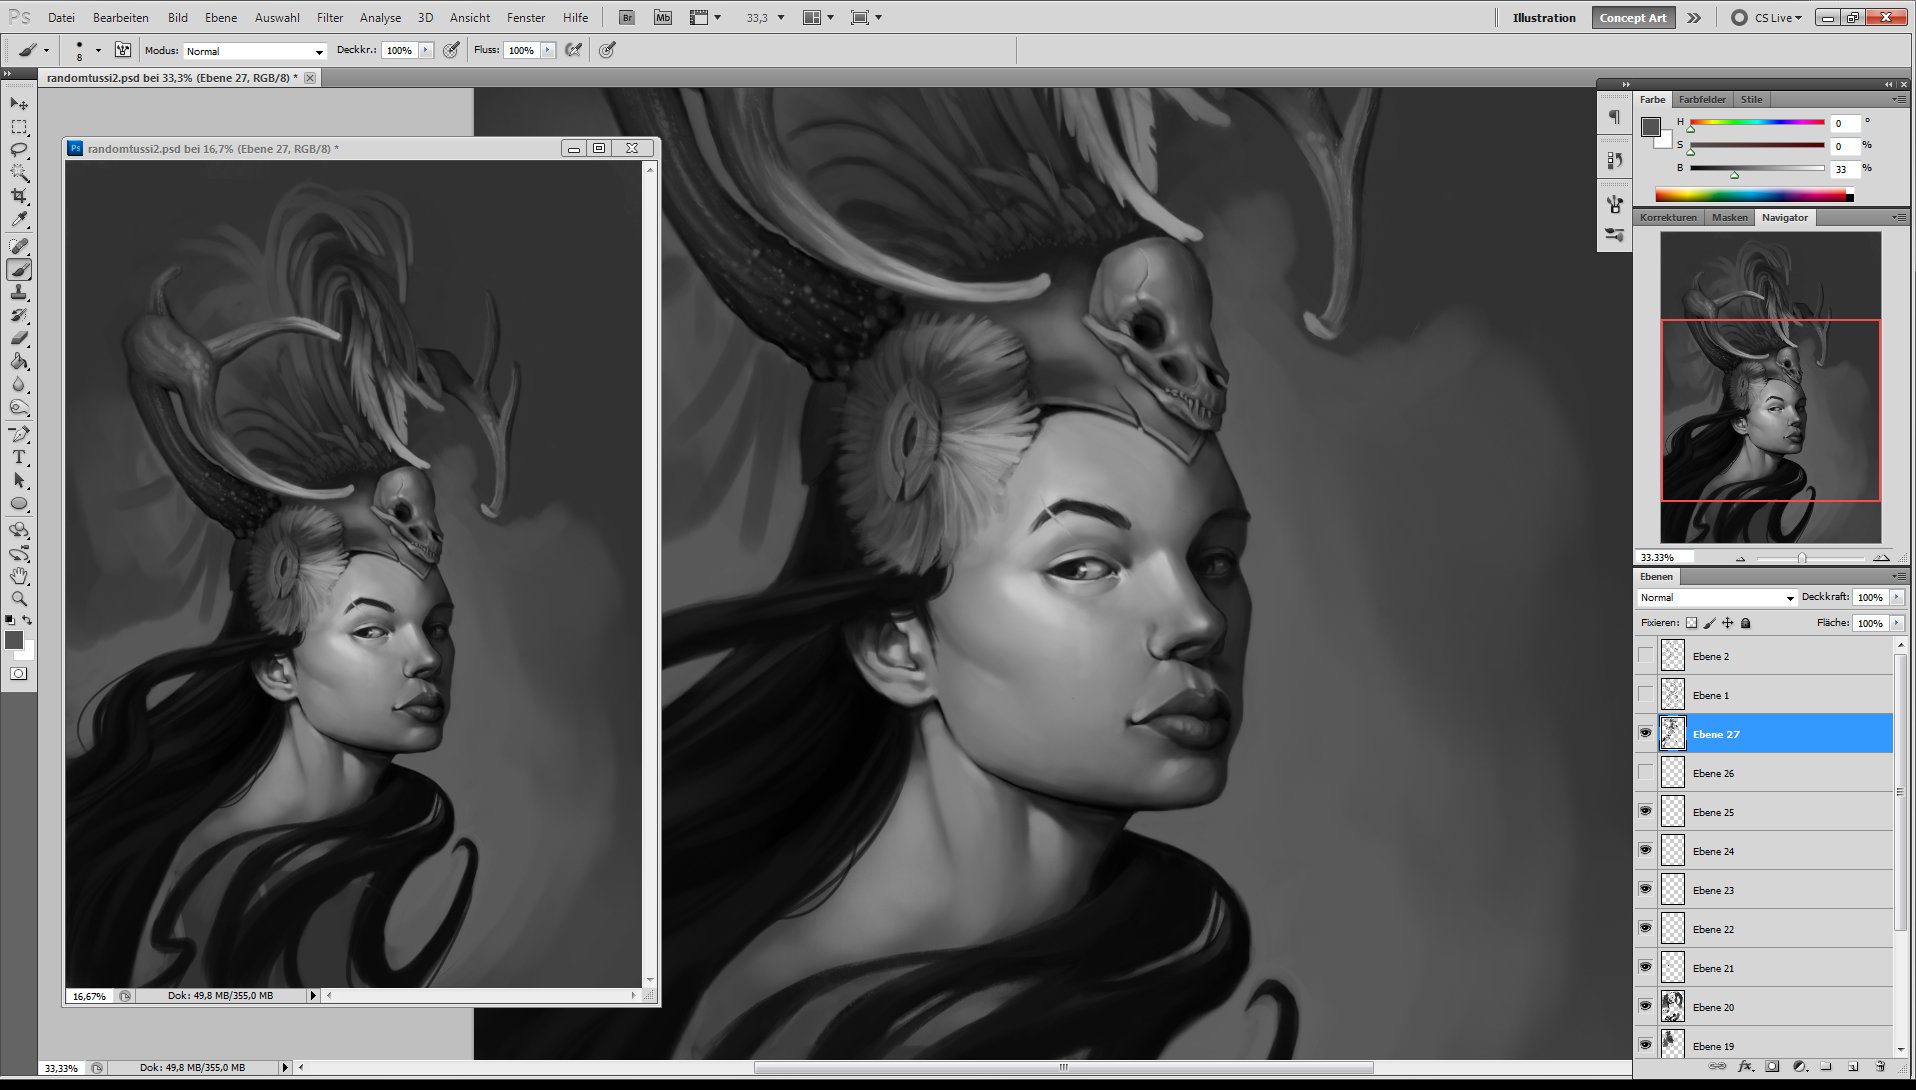
Task: Select the Paint Bucket tool
Action: [x=19, y=361]
